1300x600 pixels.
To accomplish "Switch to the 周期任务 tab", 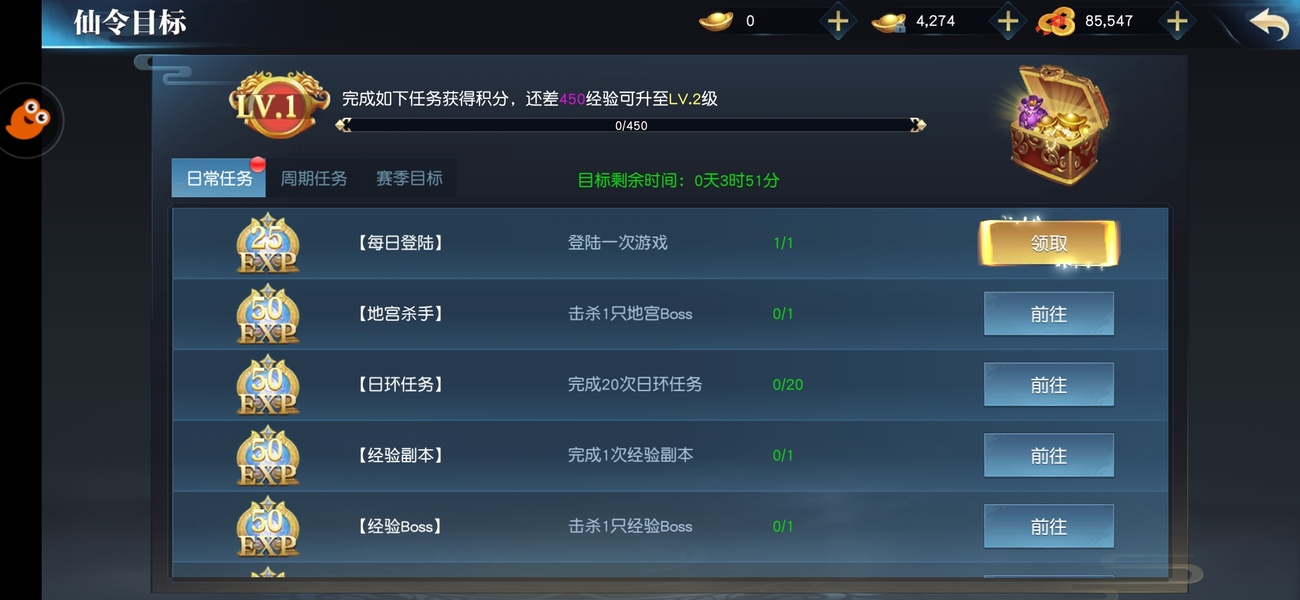I will coord(314,178).
